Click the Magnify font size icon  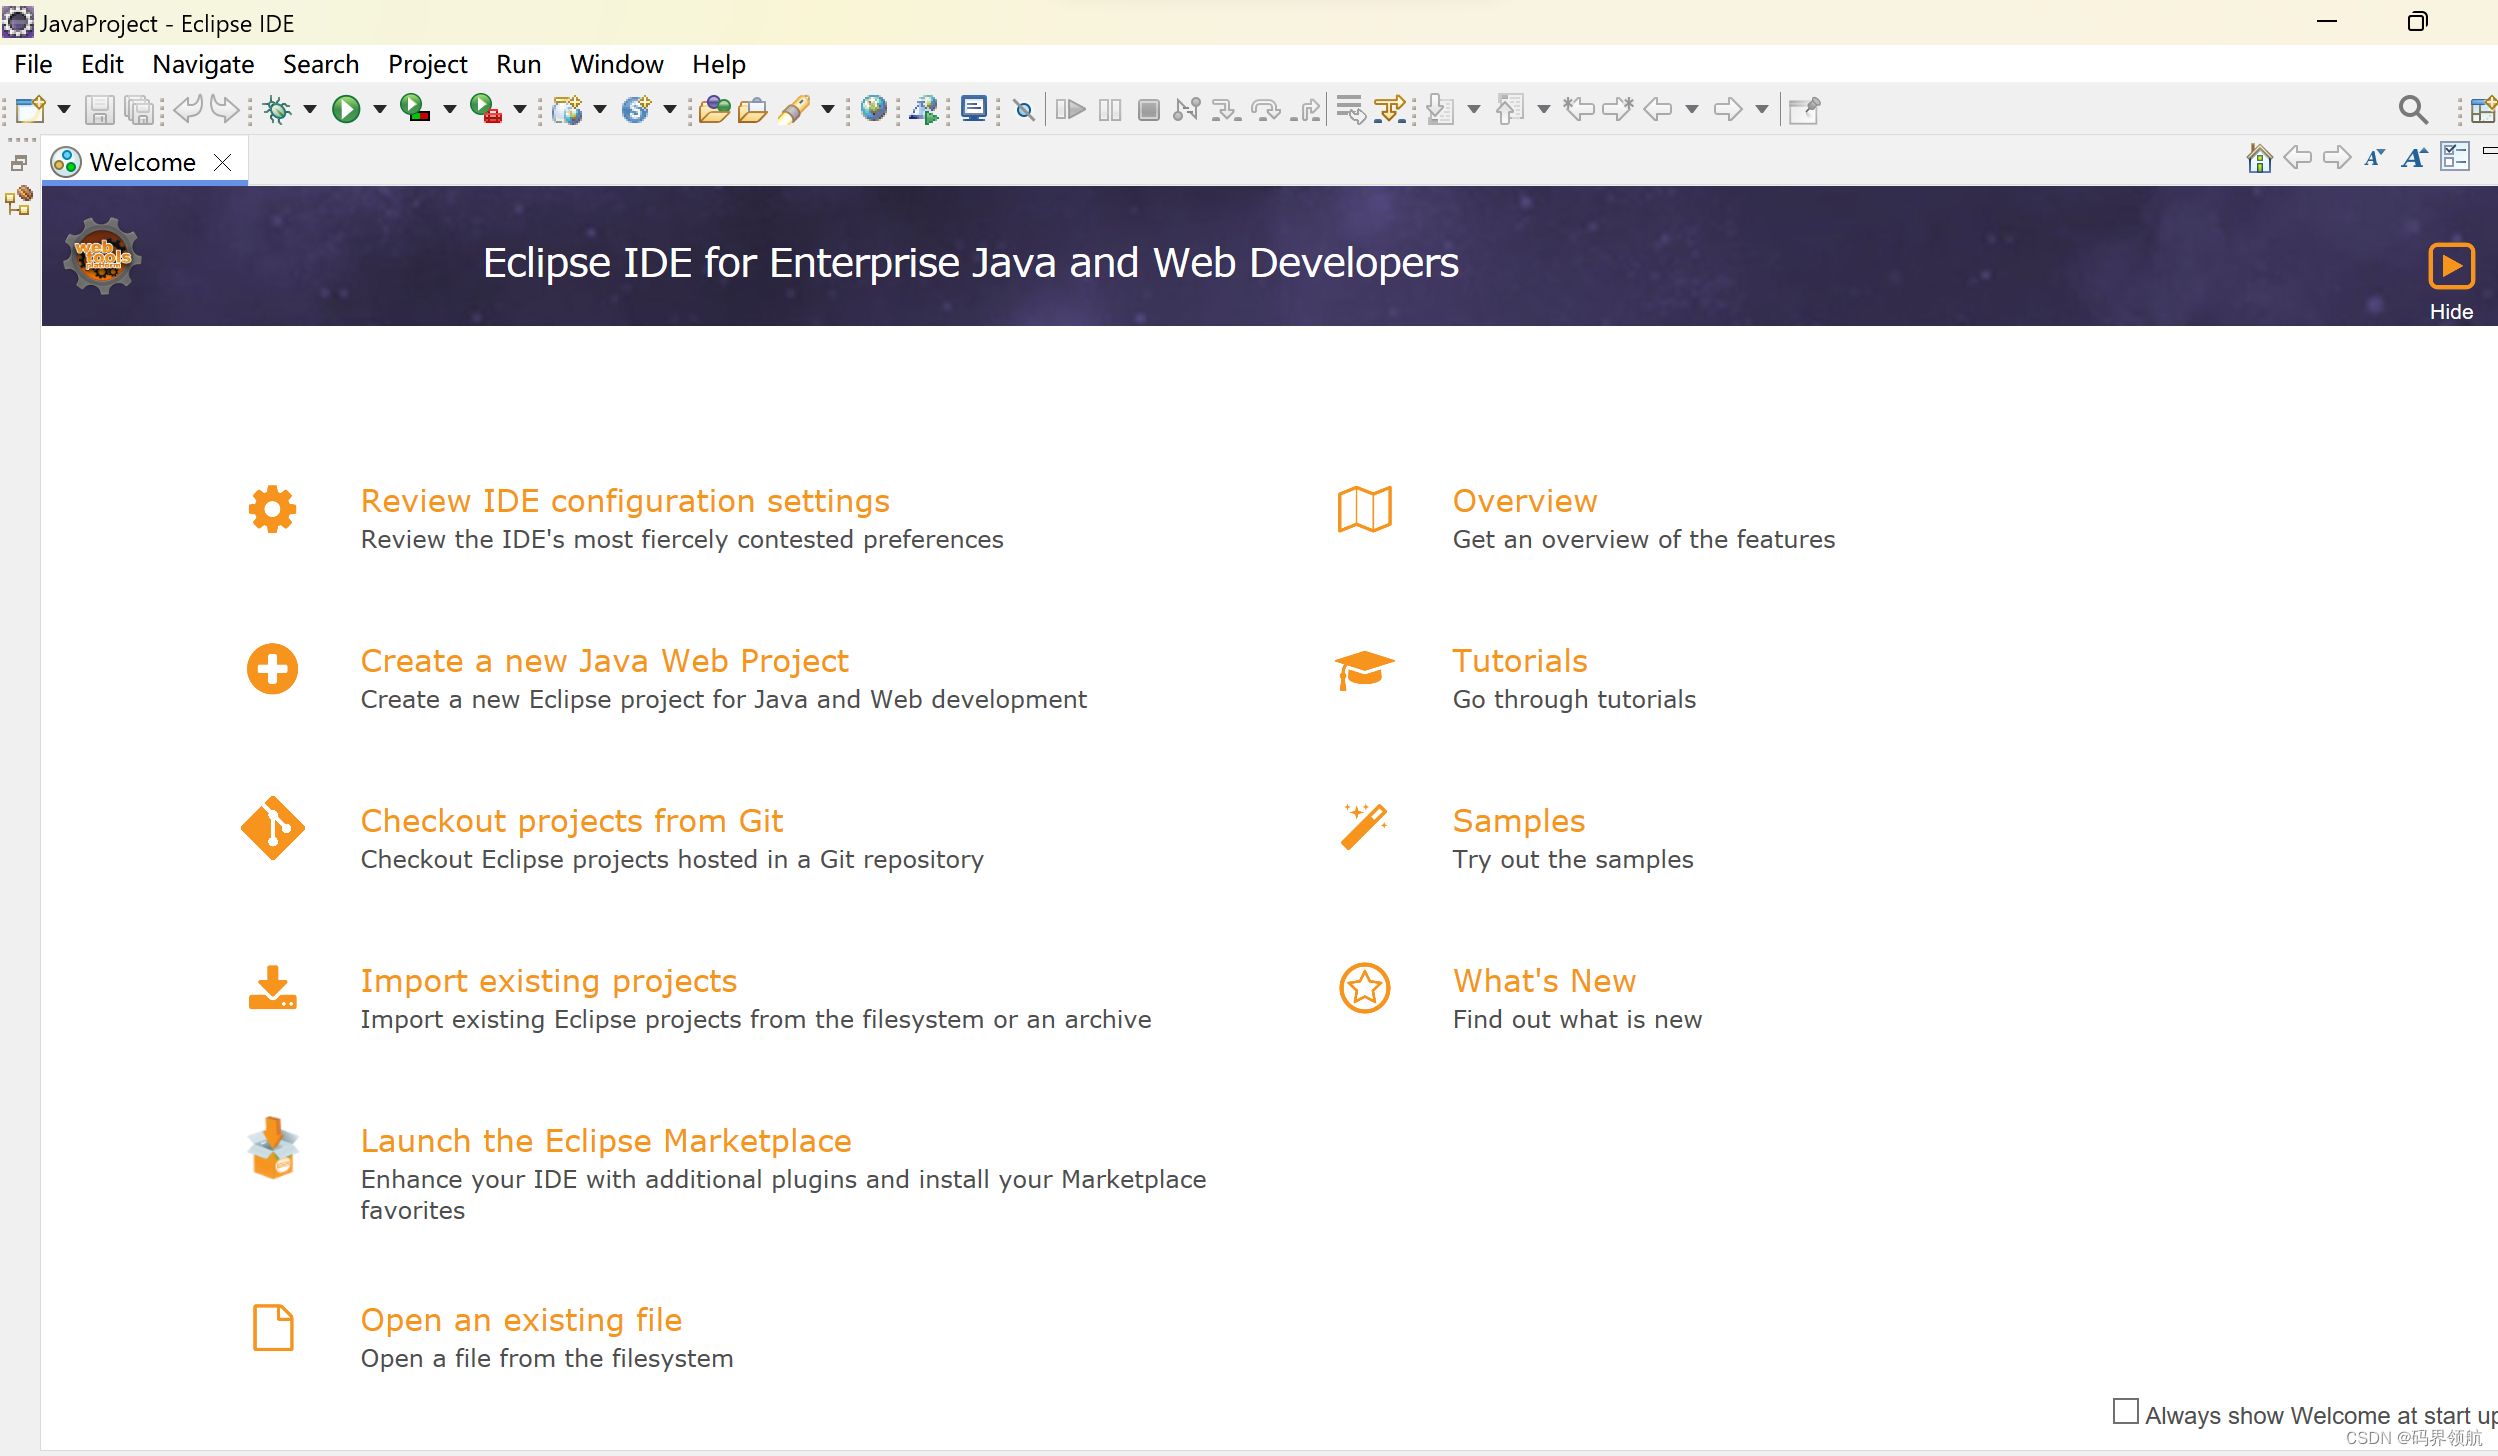point(2414,158)
